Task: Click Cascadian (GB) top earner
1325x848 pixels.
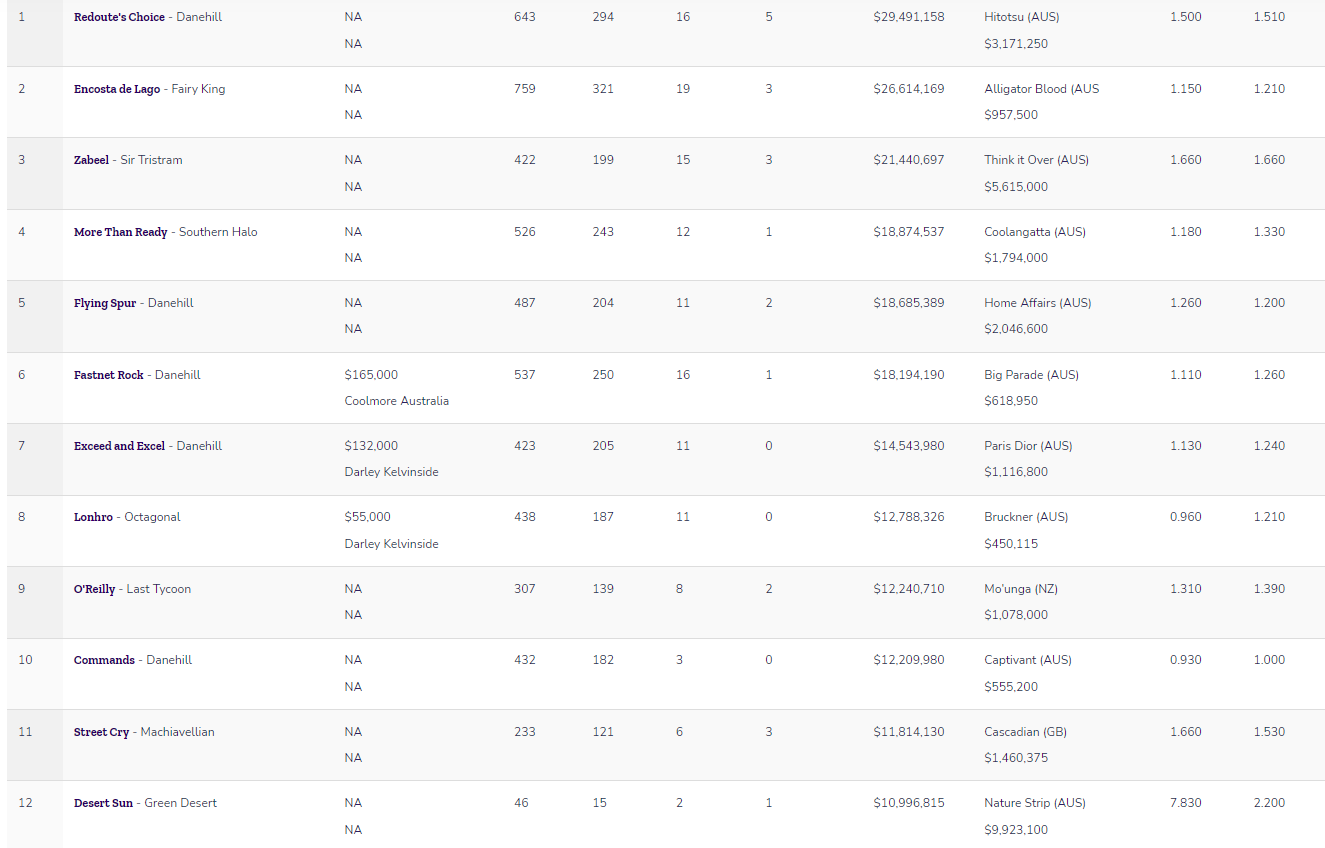Action: (x=1025, y=732)
